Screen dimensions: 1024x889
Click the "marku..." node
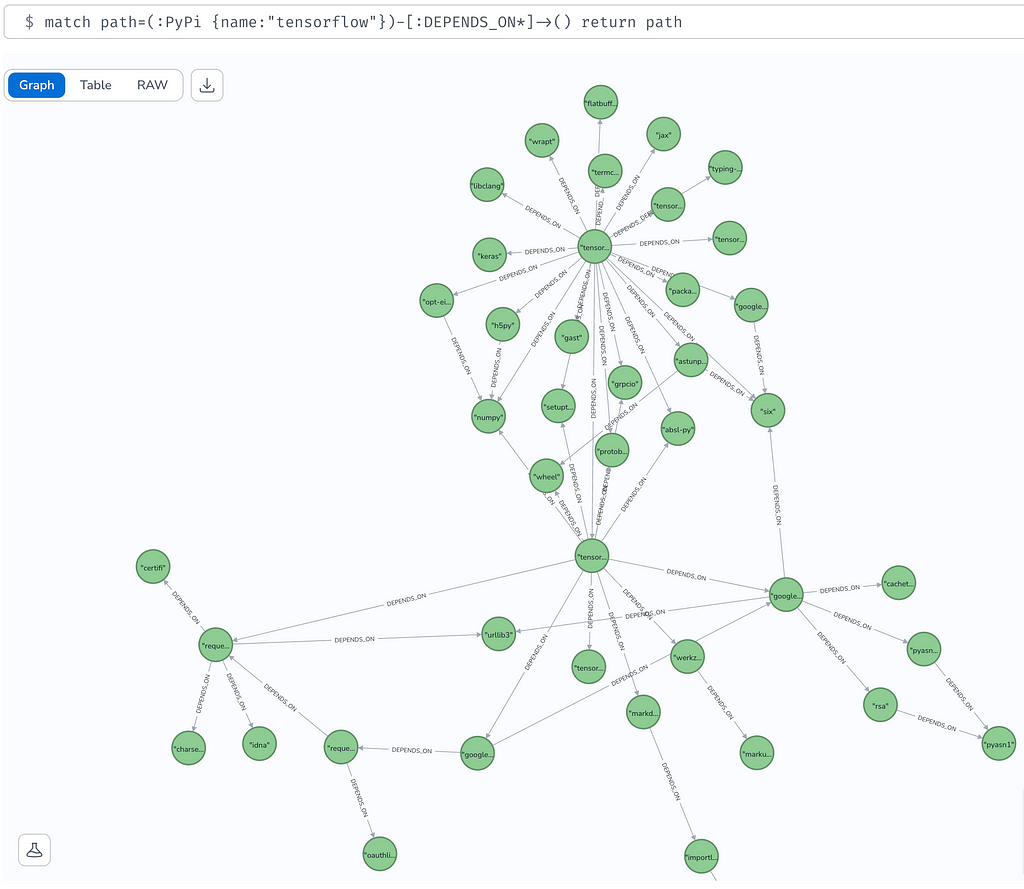(x=757, y=753)
